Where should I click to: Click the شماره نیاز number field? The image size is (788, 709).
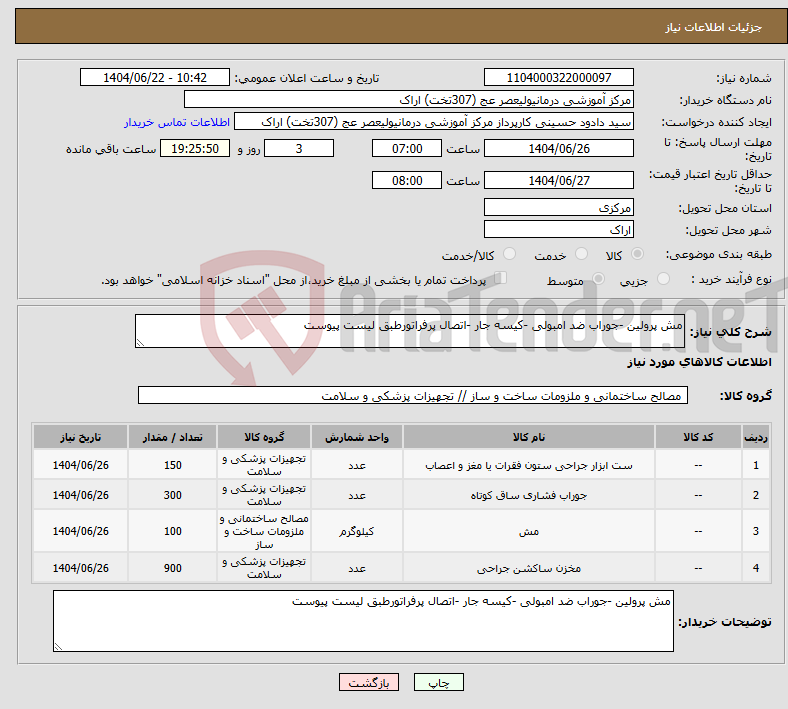tap(558, 78)
